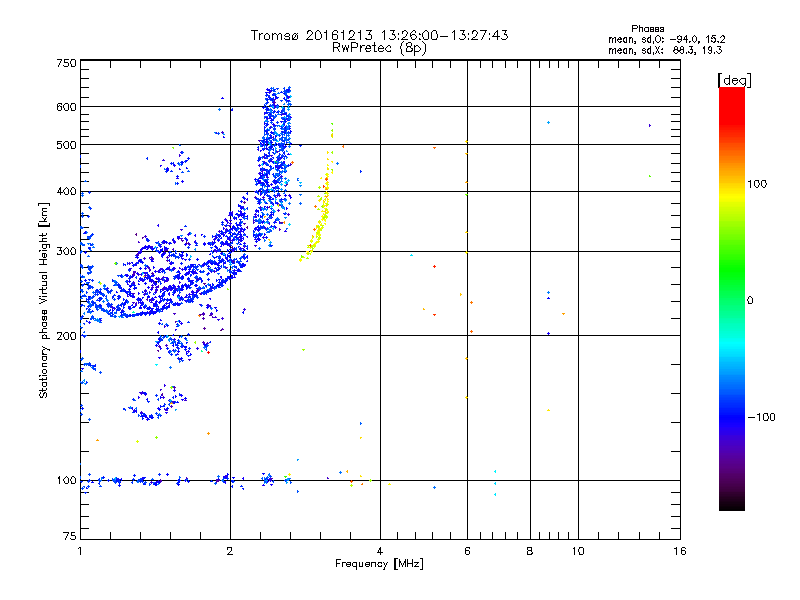Click the y-axis label "400"
The height and width of the screenshot is (600, 800).
pos(66,192)
